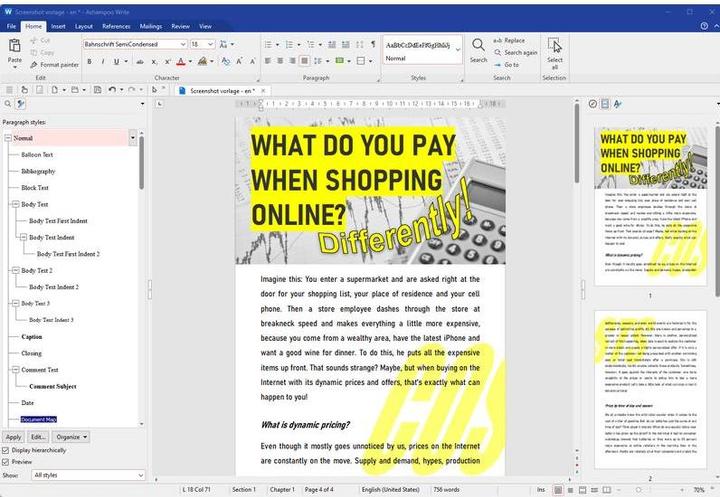Click the Replace button

509,40
